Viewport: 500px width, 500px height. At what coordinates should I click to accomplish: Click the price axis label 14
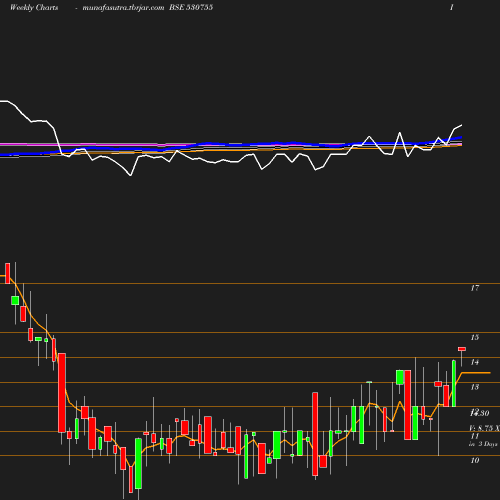(x=475, y=362)
